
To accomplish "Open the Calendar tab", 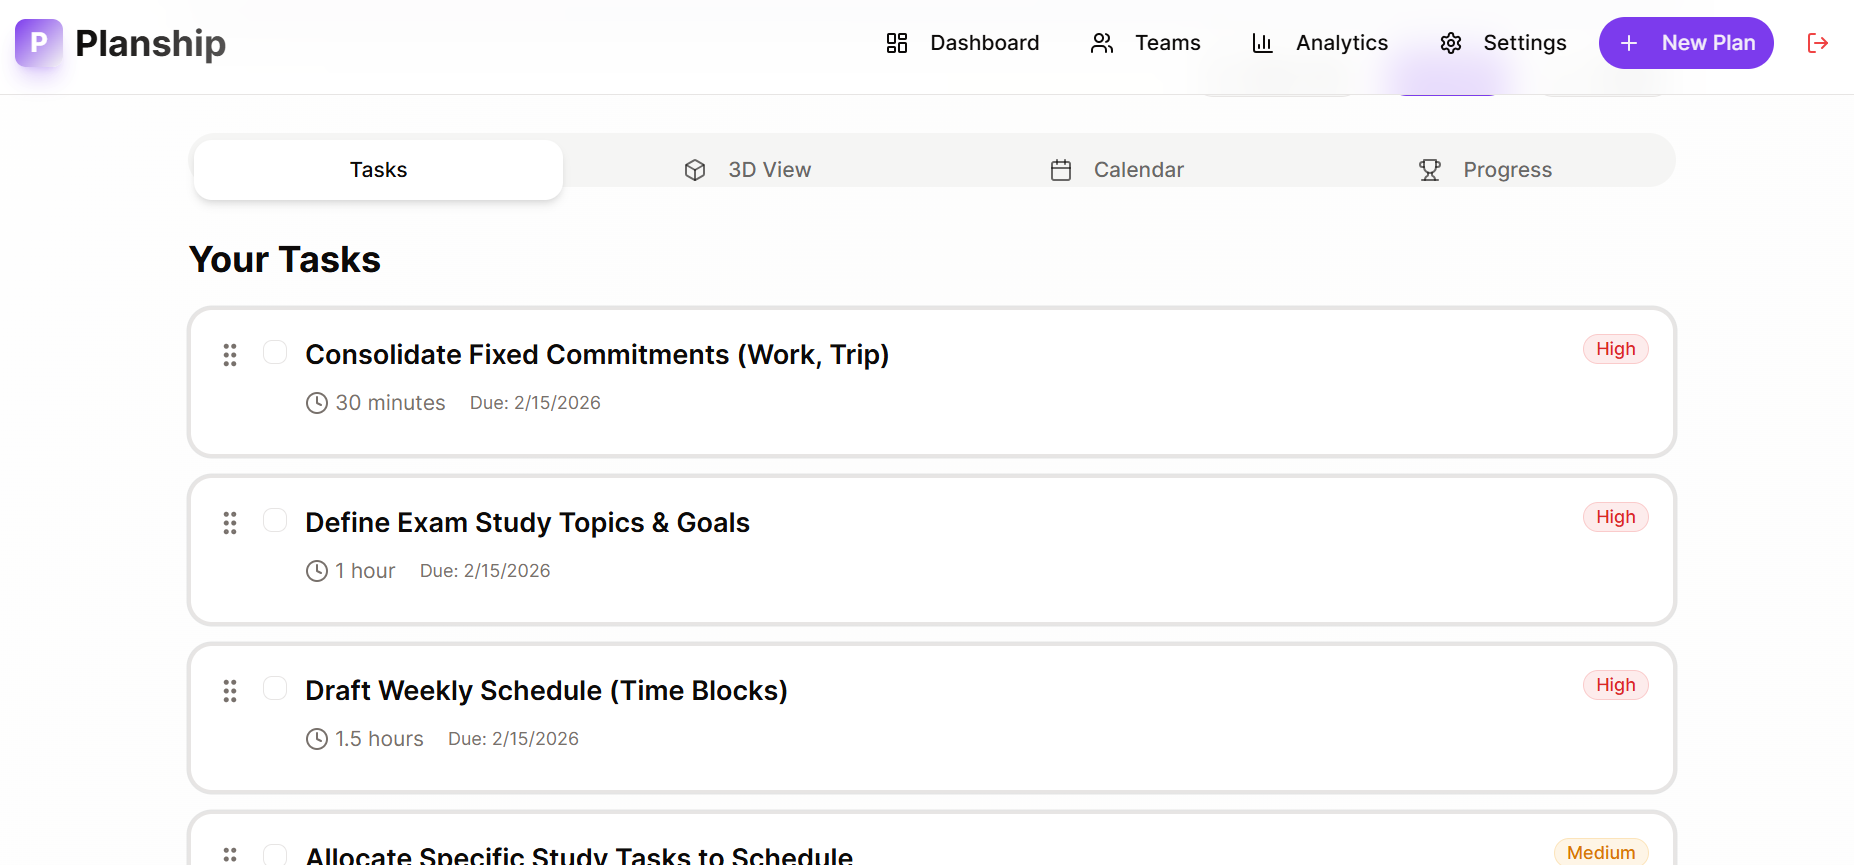I will (x=1117, y=170).
